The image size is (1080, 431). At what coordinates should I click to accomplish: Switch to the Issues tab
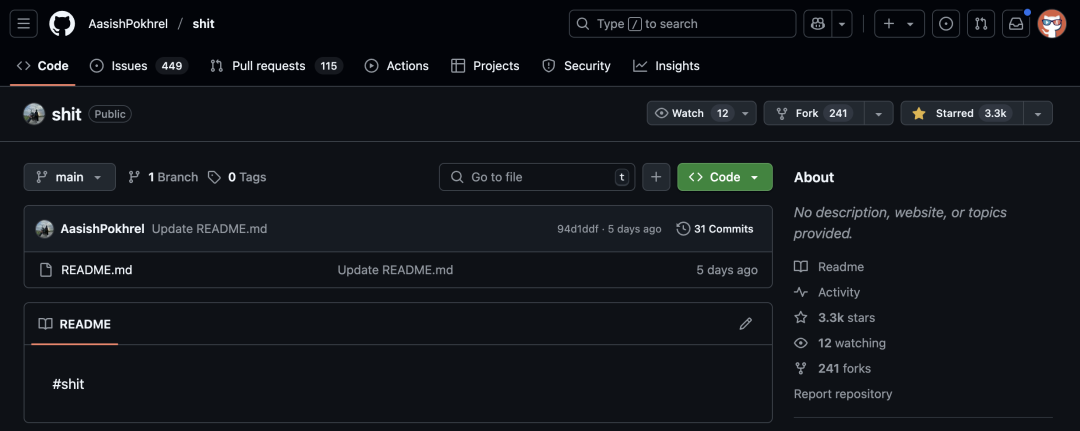[x=138, y=66]
